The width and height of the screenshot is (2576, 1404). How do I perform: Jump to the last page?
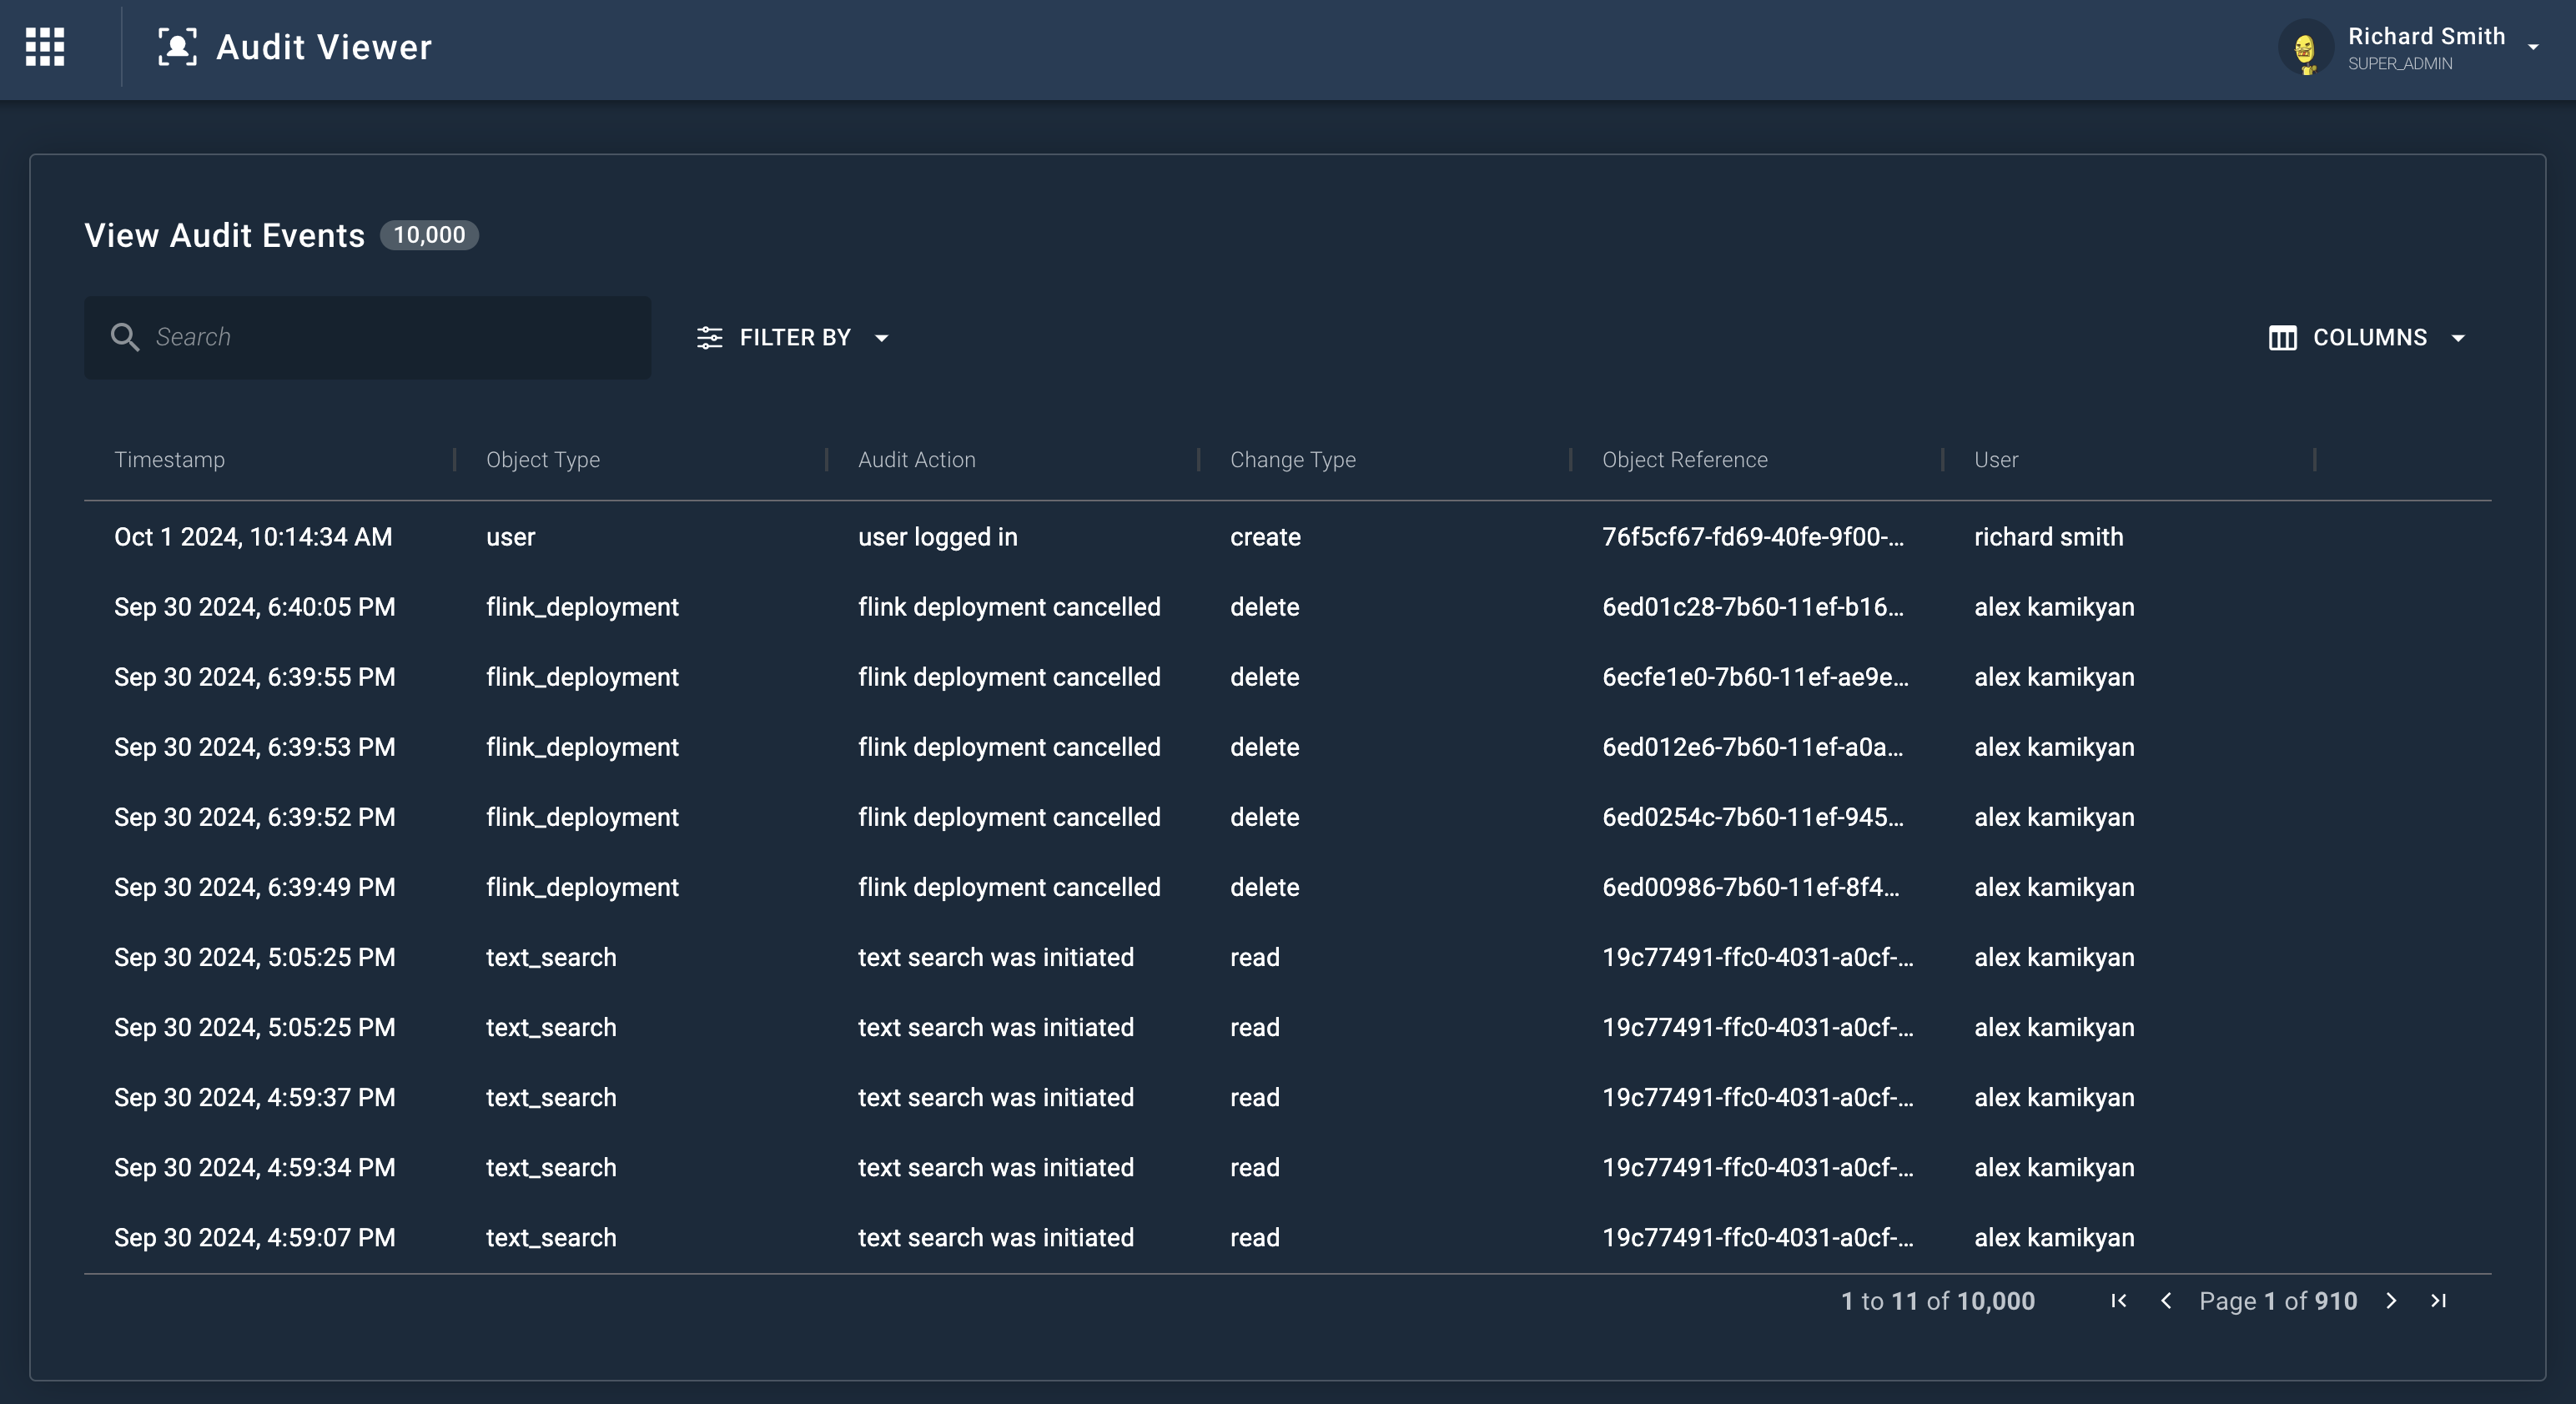pos(2438,1301)
